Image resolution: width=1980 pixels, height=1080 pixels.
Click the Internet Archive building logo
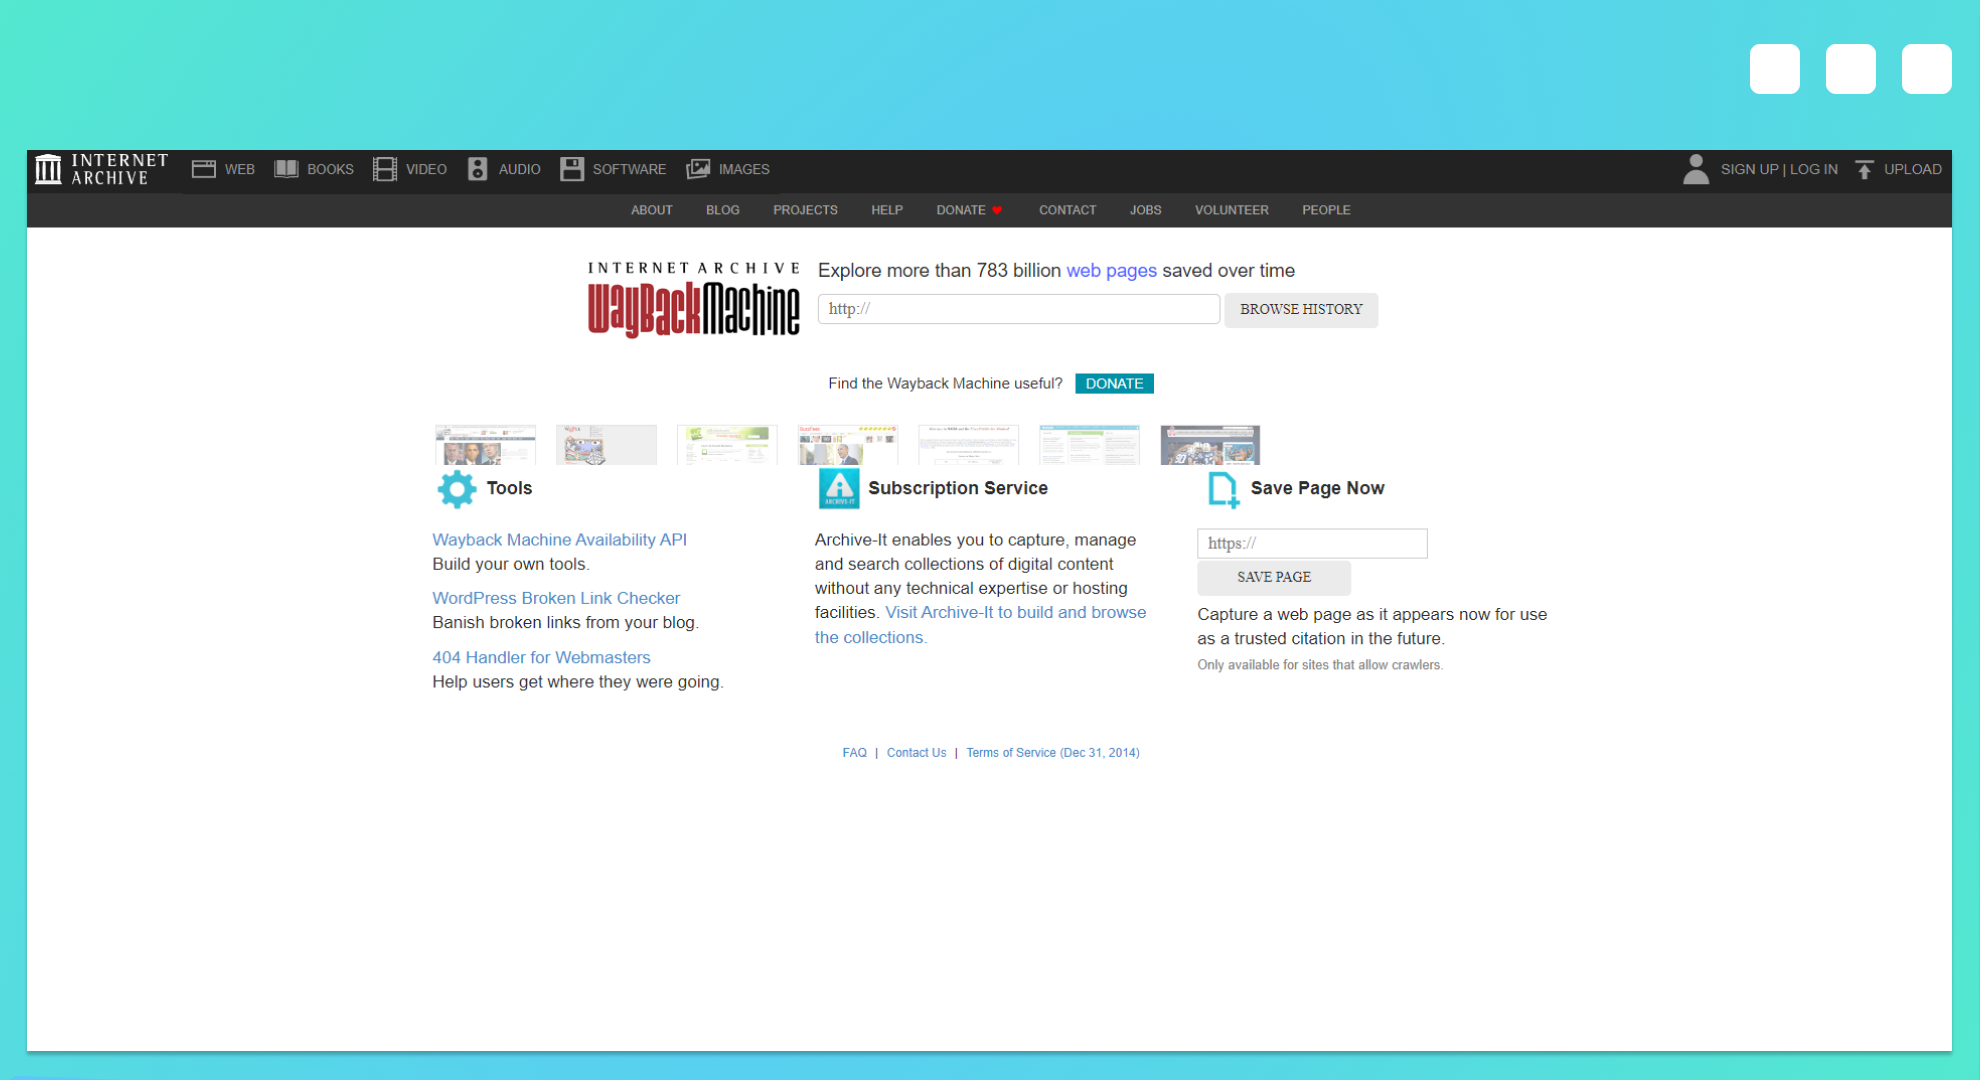point(48,169)
